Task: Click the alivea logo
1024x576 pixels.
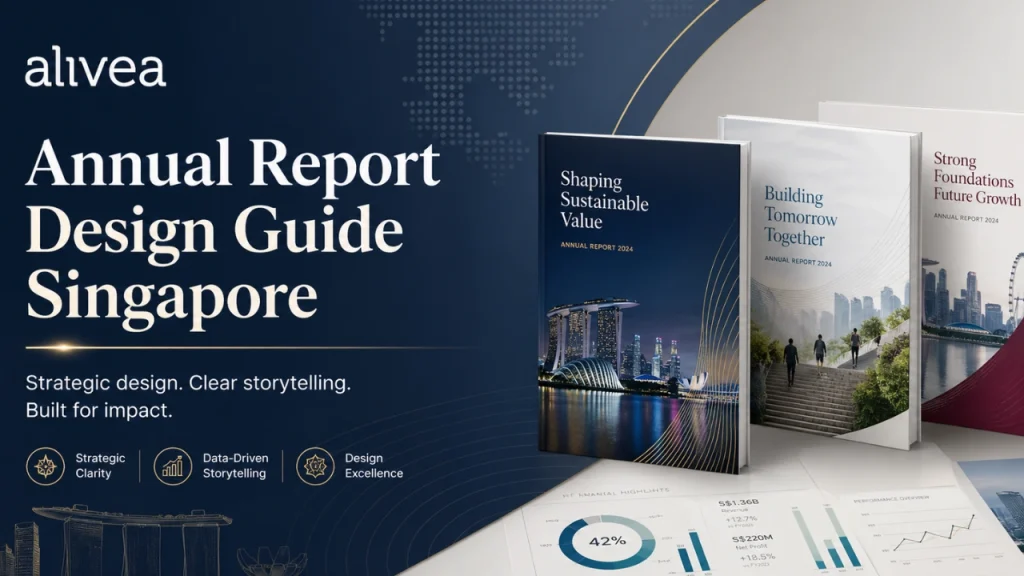Action: click(95, 67)
